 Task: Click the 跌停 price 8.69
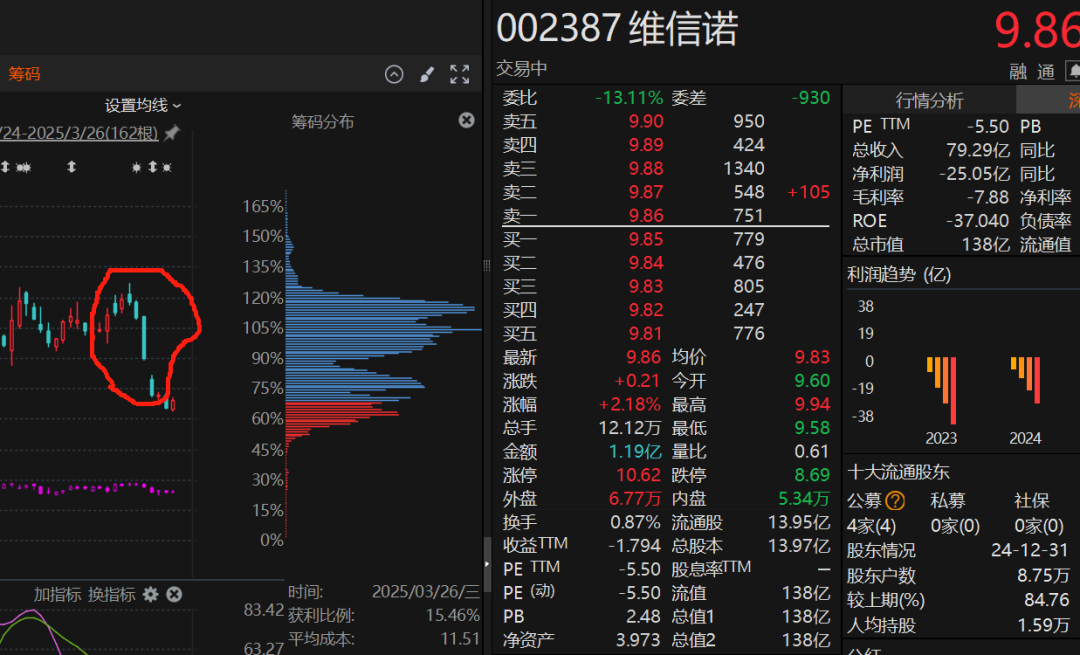812,475
